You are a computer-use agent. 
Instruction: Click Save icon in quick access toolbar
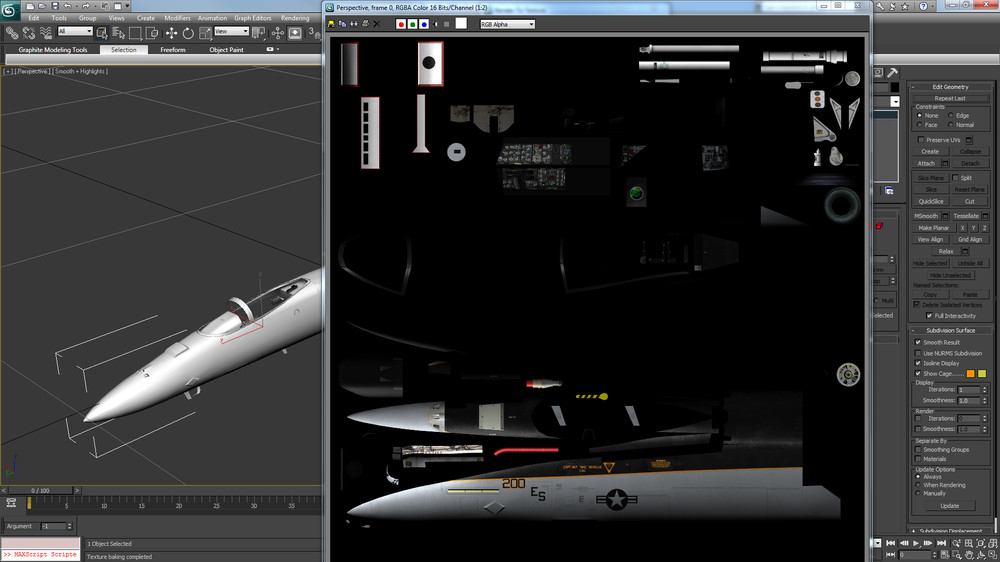[x=53, y=6]
